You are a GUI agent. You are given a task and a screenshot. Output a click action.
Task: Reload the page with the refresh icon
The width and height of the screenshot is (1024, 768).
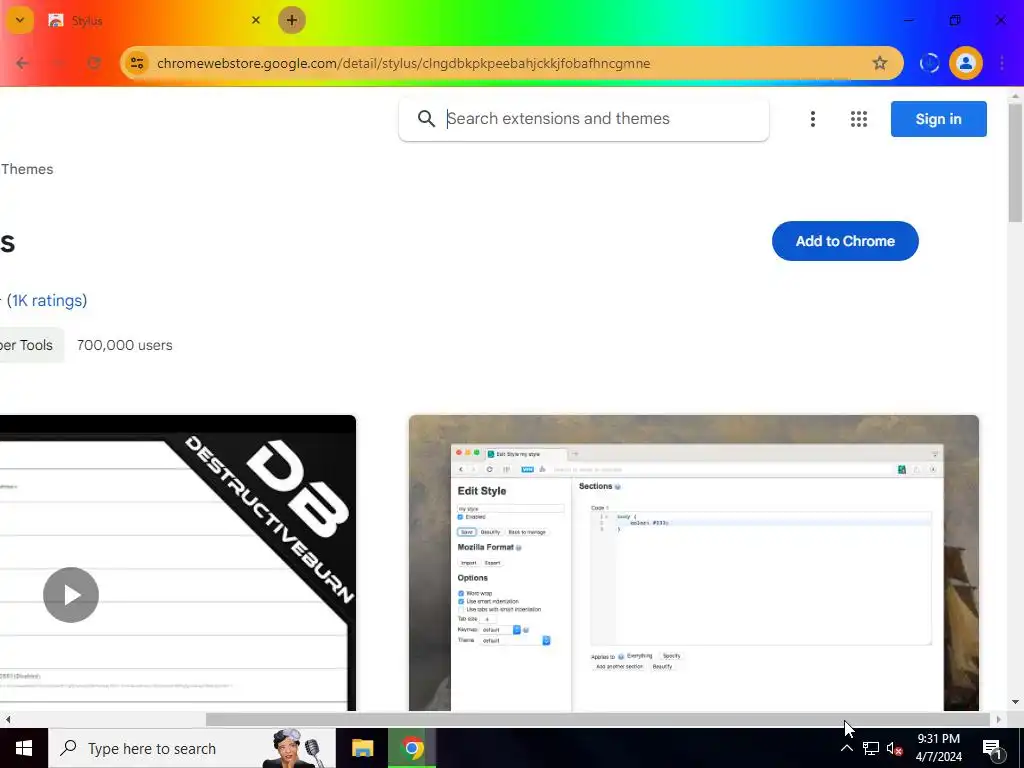click(94, 63)
